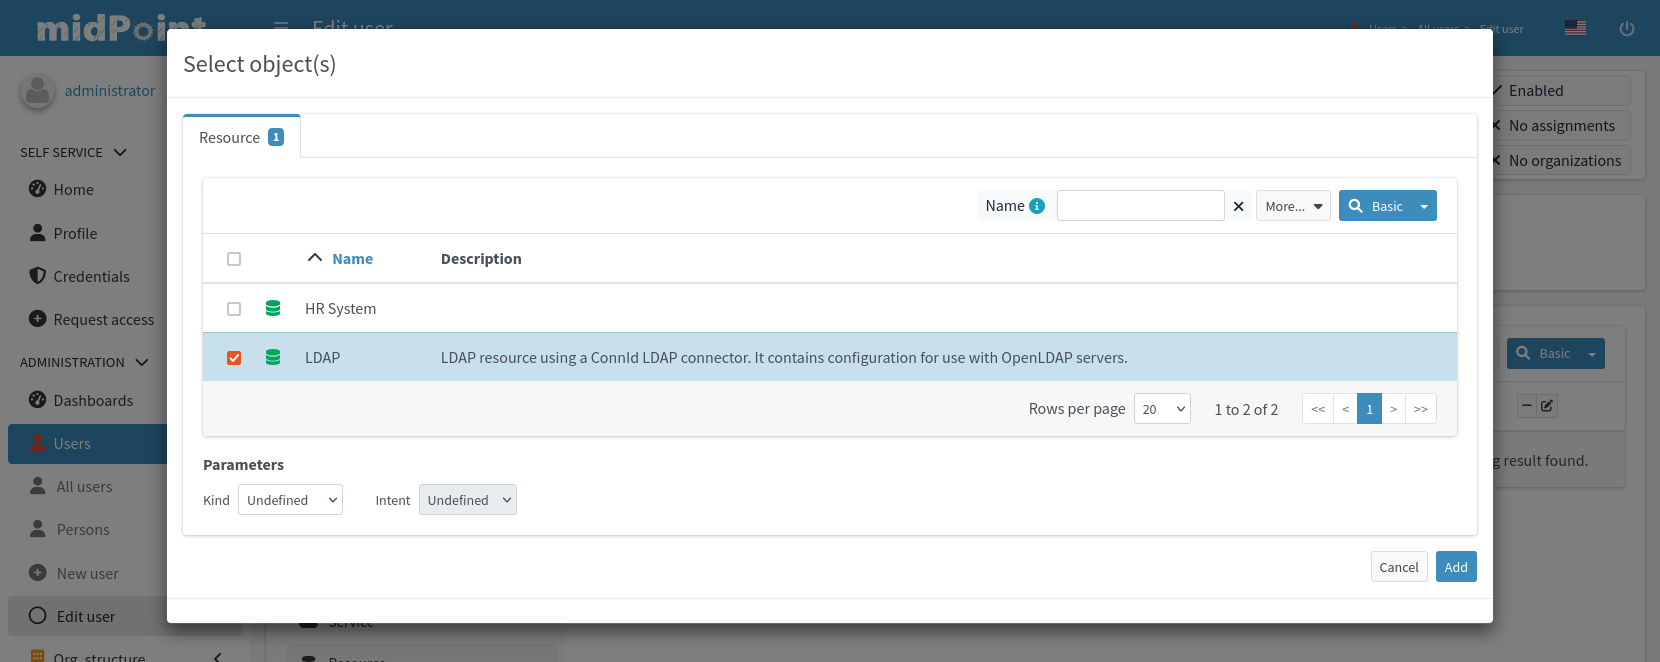Click the Enabled status tag in background
1660x662 pixels.
(x=1561, y=91)
